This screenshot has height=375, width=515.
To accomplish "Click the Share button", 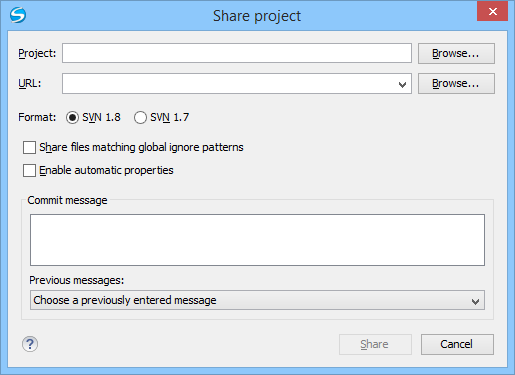I will click(375, 344).
